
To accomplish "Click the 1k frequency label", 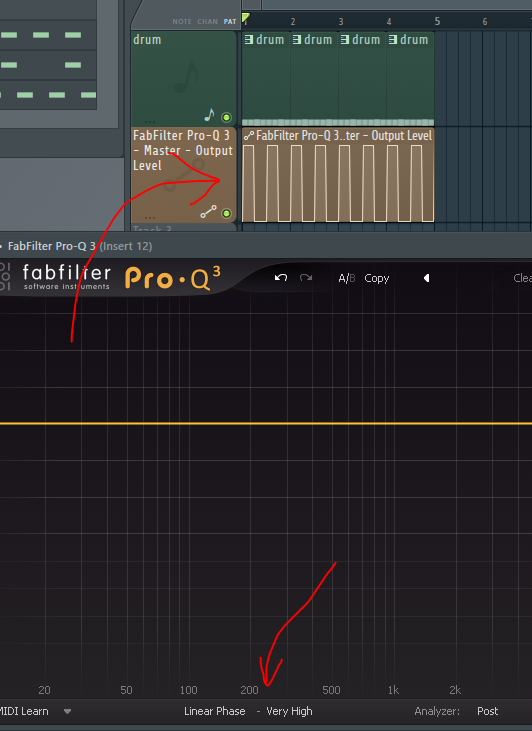I will [393, 690].
